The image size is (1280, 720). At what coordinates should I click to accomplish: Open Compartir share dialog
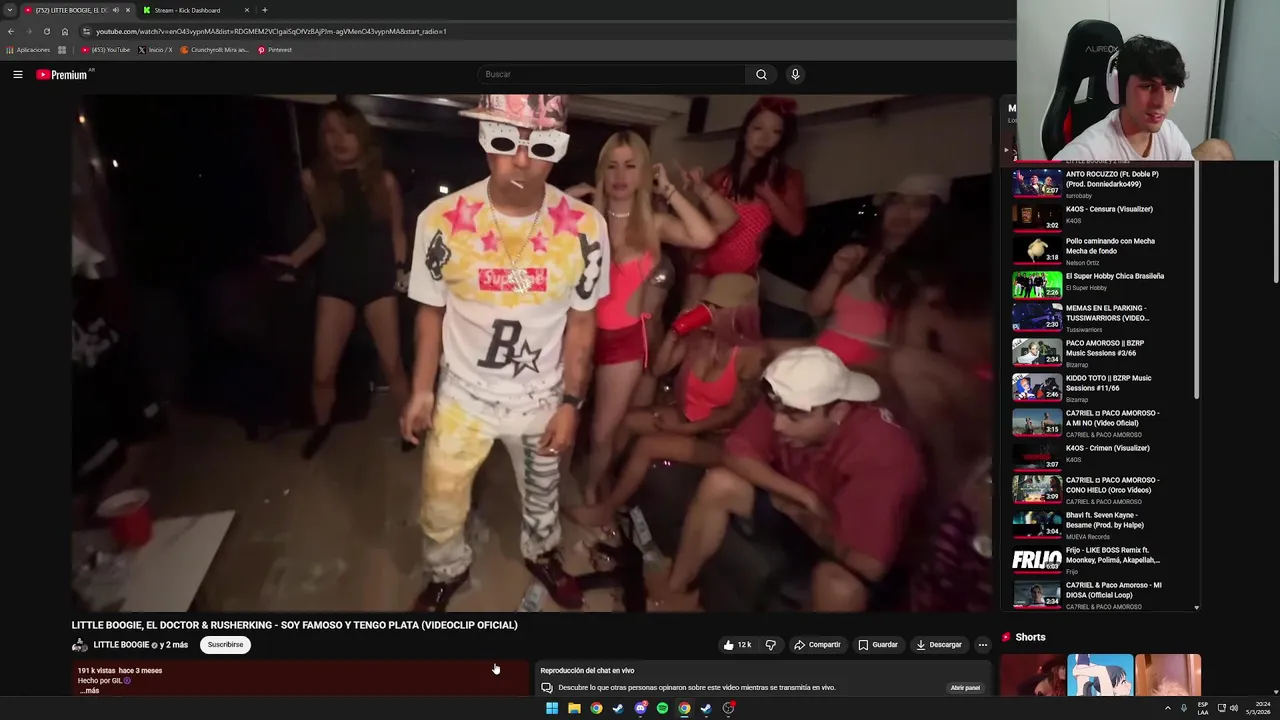point(817,645)
